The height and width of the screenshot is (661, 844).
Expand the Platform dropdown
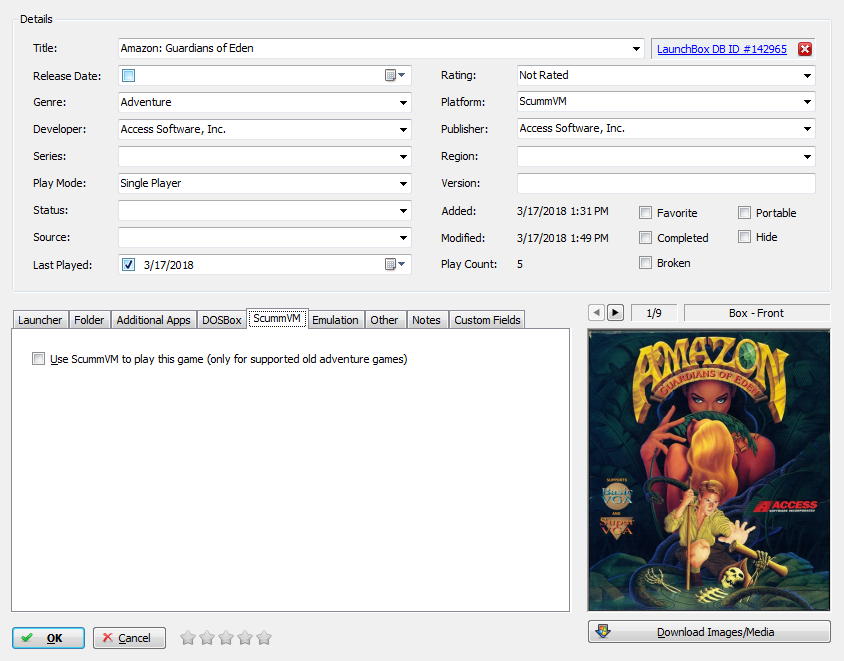(807, 101)
